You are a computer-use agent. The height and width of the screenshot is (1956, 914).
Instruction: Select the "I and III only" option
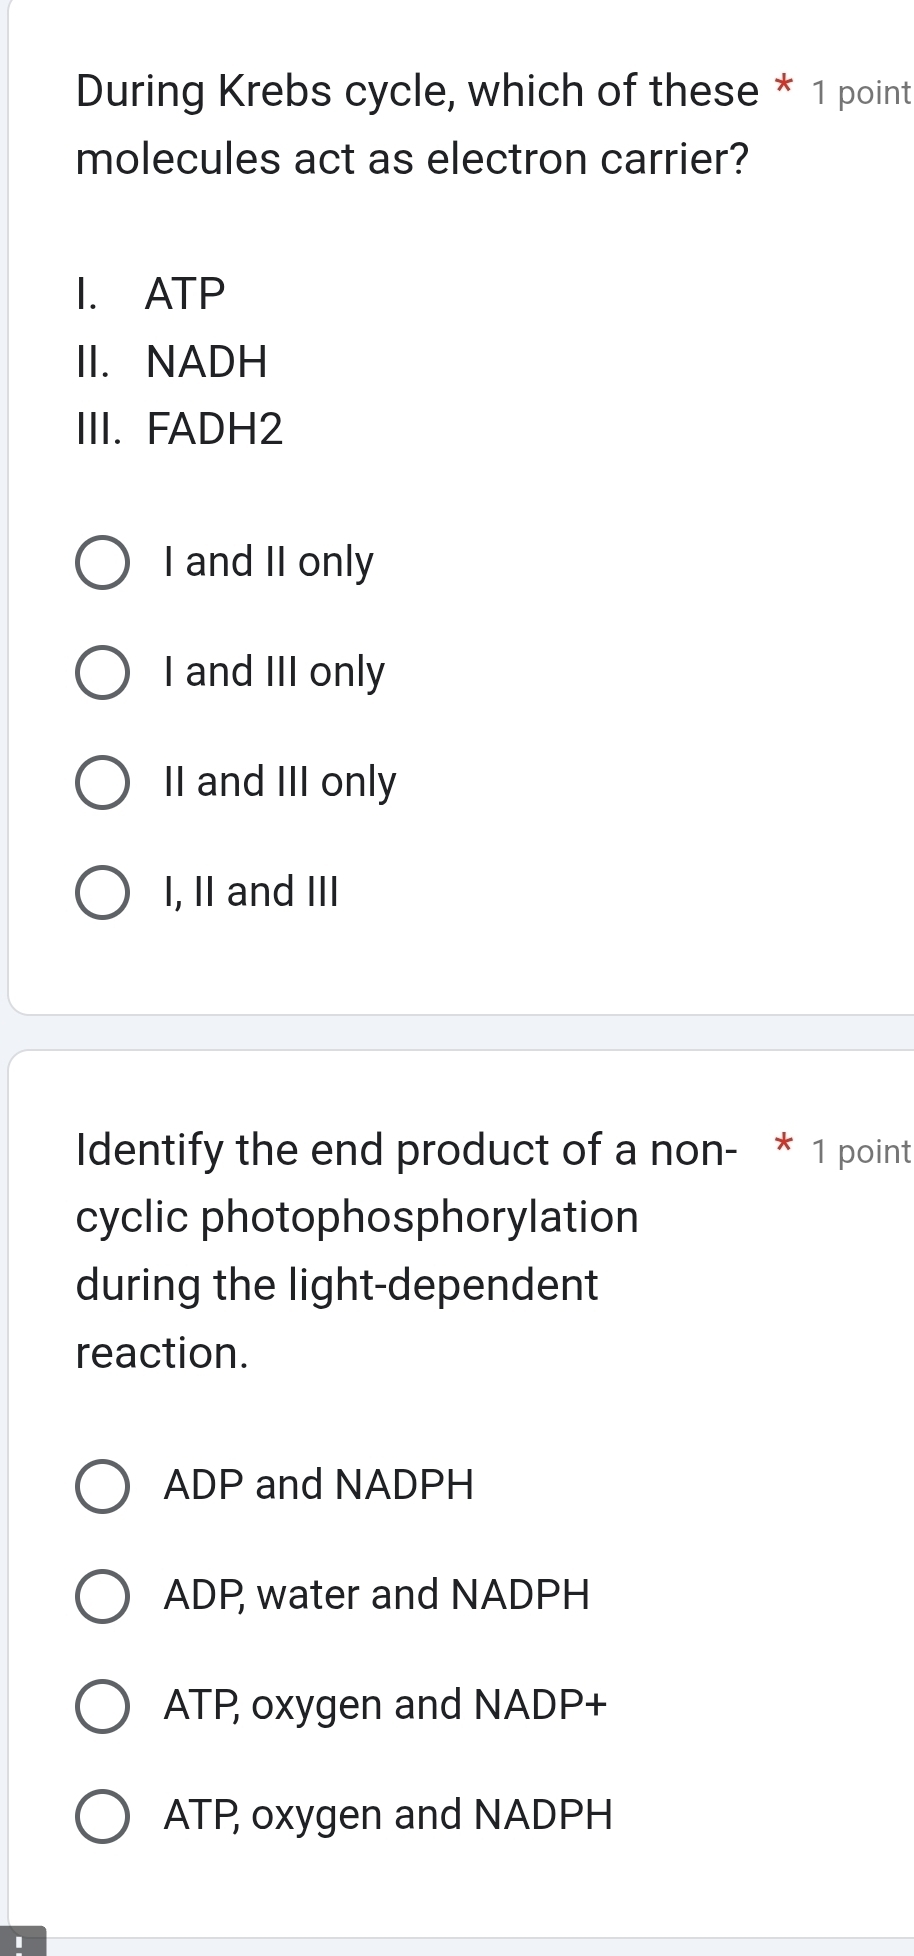pos(101,673)
